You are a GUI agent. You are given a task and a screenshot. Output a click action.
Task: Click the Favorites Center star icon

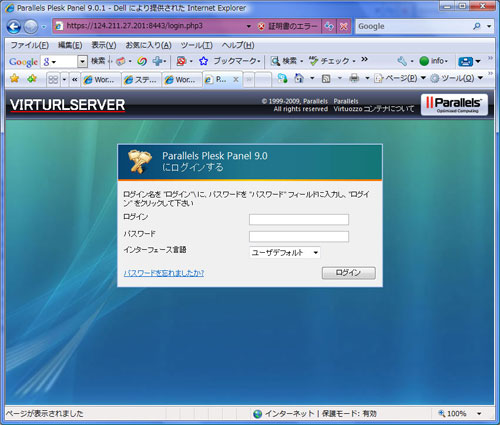pos(14,79)
